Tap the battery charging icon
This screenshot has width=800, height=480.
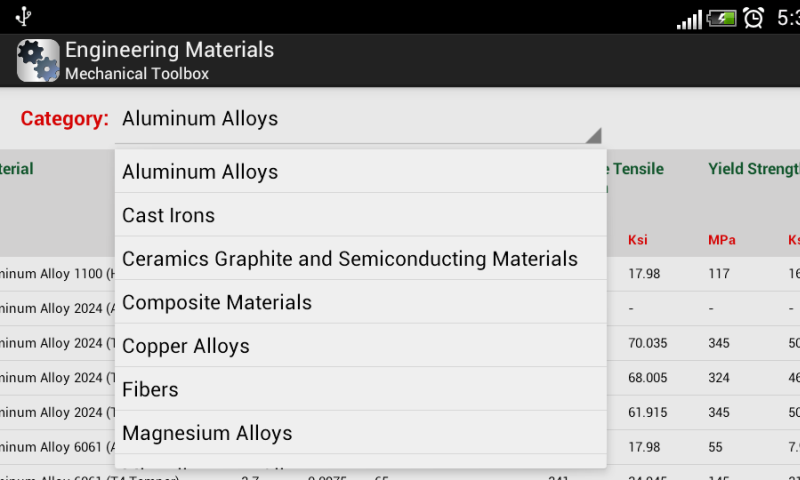tap(721, 19)
